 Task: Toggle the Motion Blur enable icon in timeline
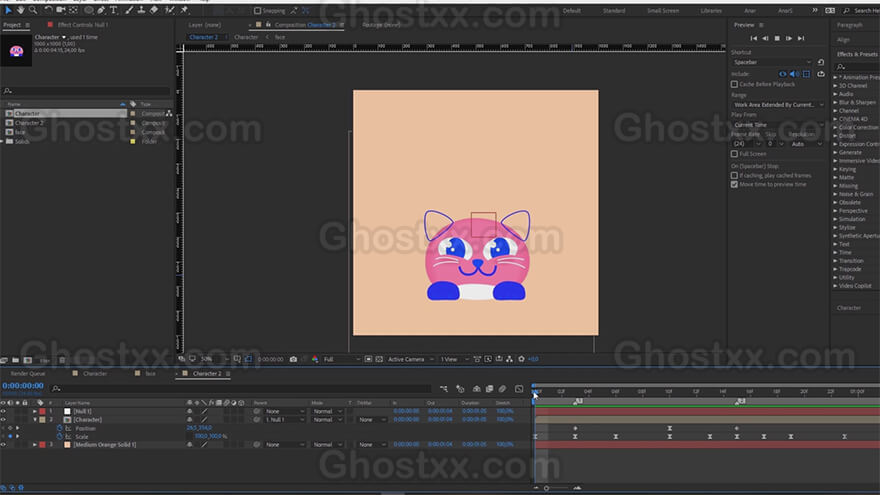pos(502,388)
